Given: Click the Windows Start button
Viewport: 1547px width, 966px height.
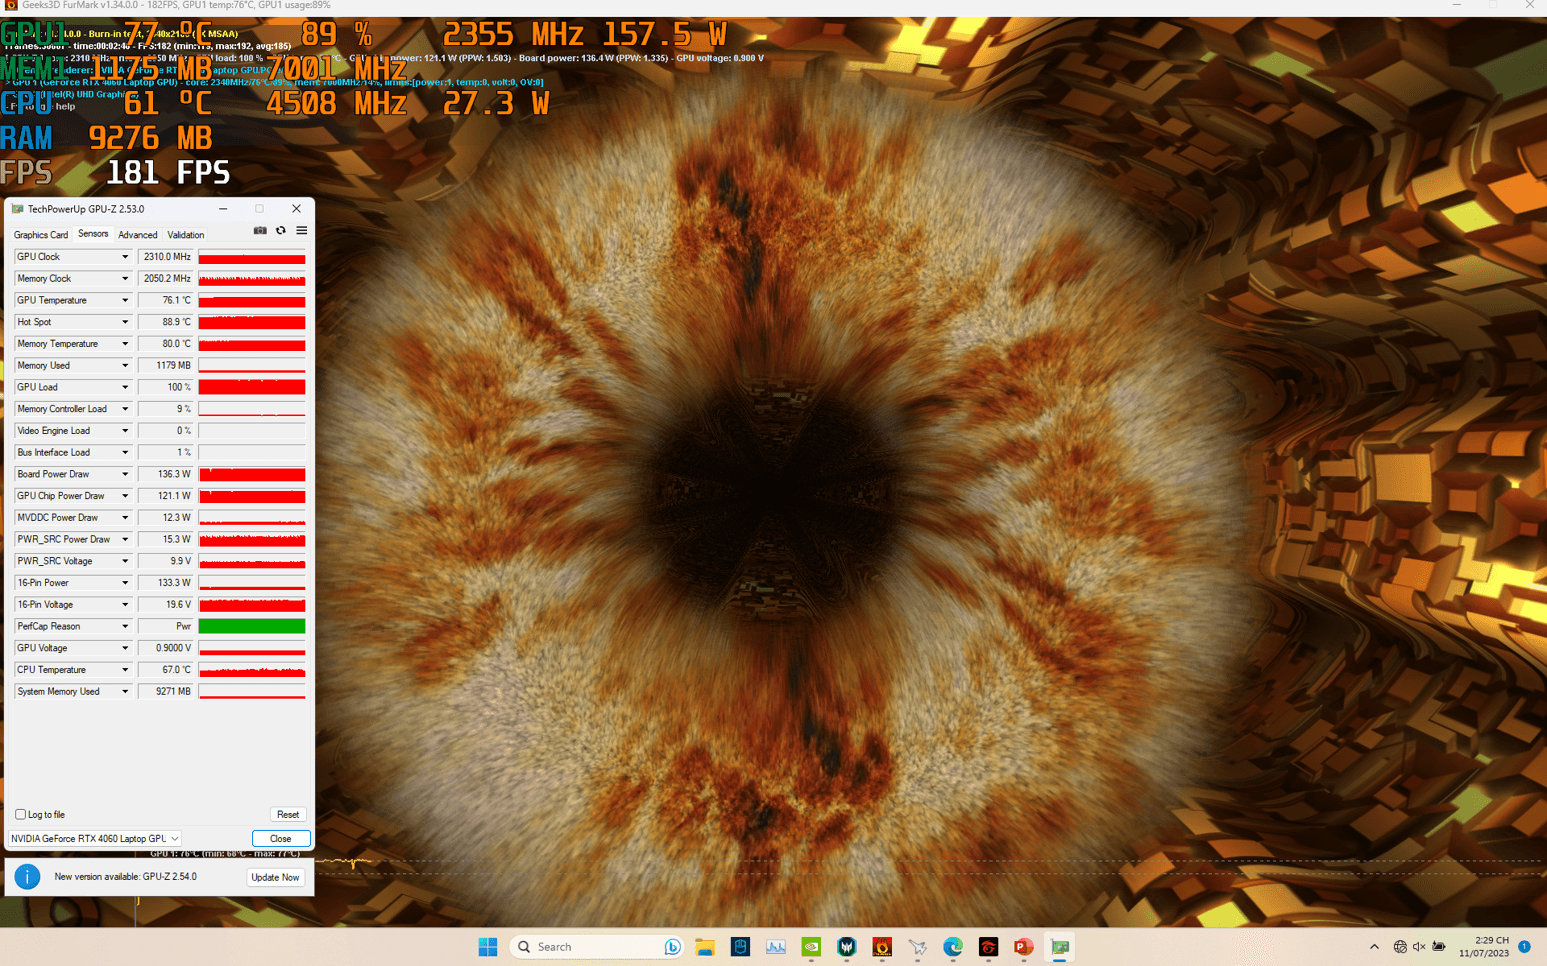Looking at the screenshot, I should click(x=488, y=947).
